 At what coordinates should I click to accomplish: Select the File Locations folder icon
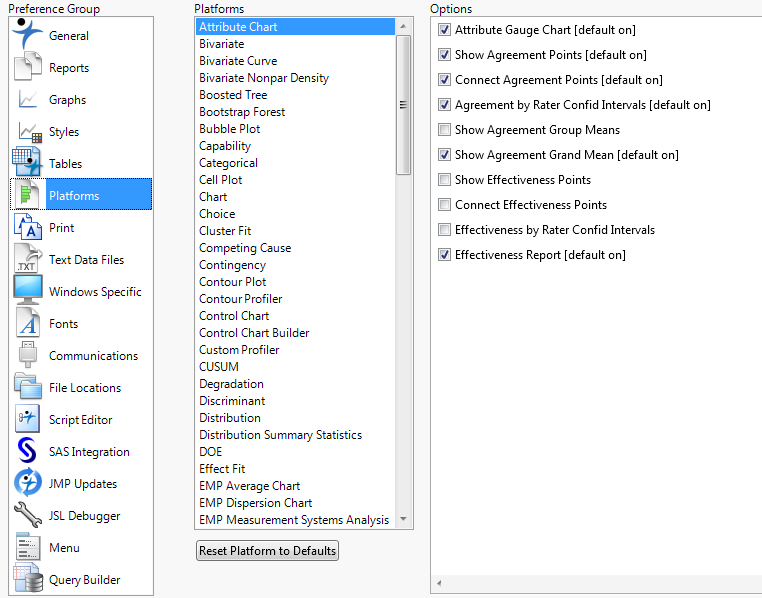point(27,387)
